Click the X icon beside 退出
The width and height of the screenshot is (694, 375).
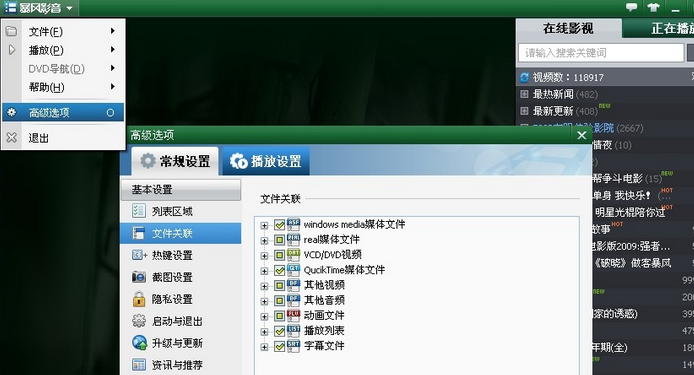pos(12,138)
